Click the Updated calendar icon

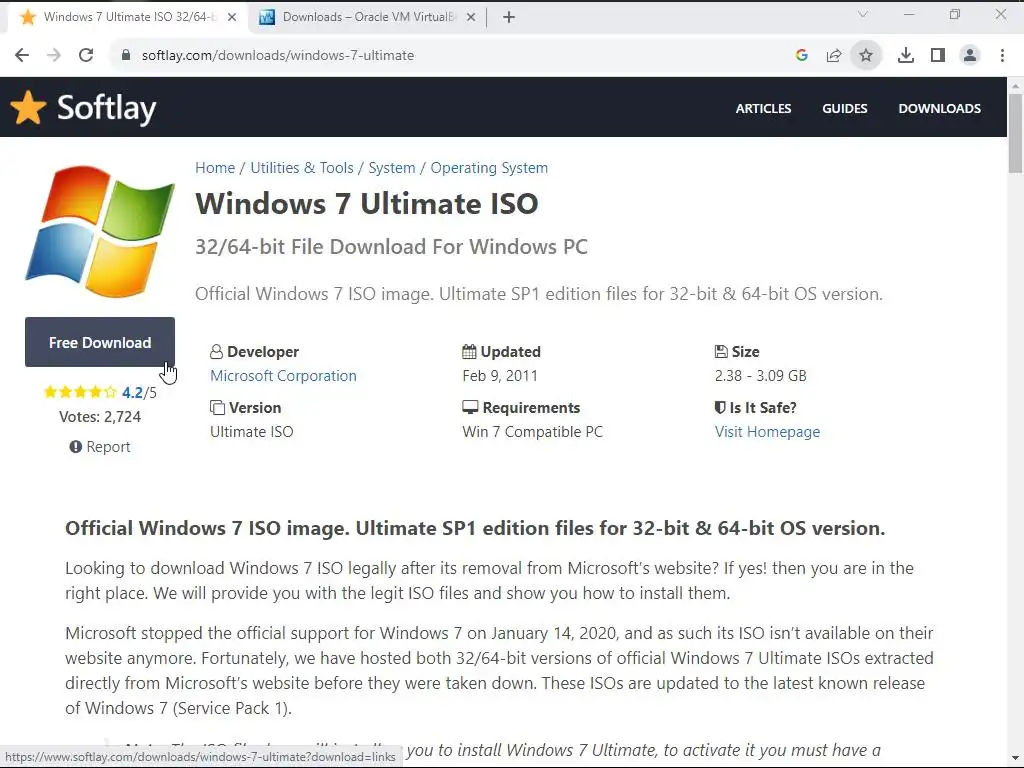click(x=469, y=351)
